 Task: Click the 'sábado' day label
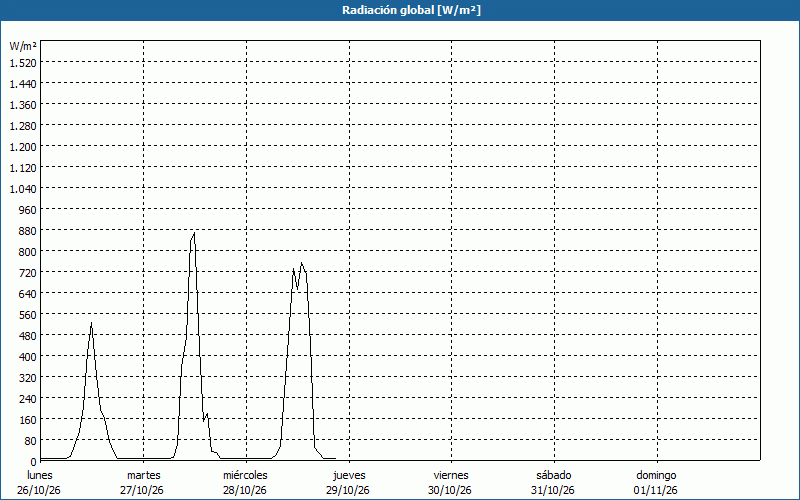(x=554, y=475)
